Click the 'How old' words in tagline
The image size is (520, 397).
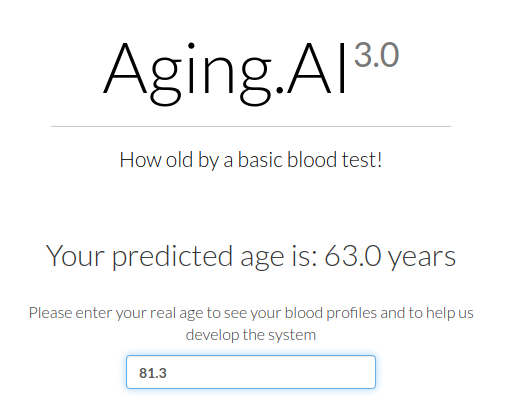[156, 159]
